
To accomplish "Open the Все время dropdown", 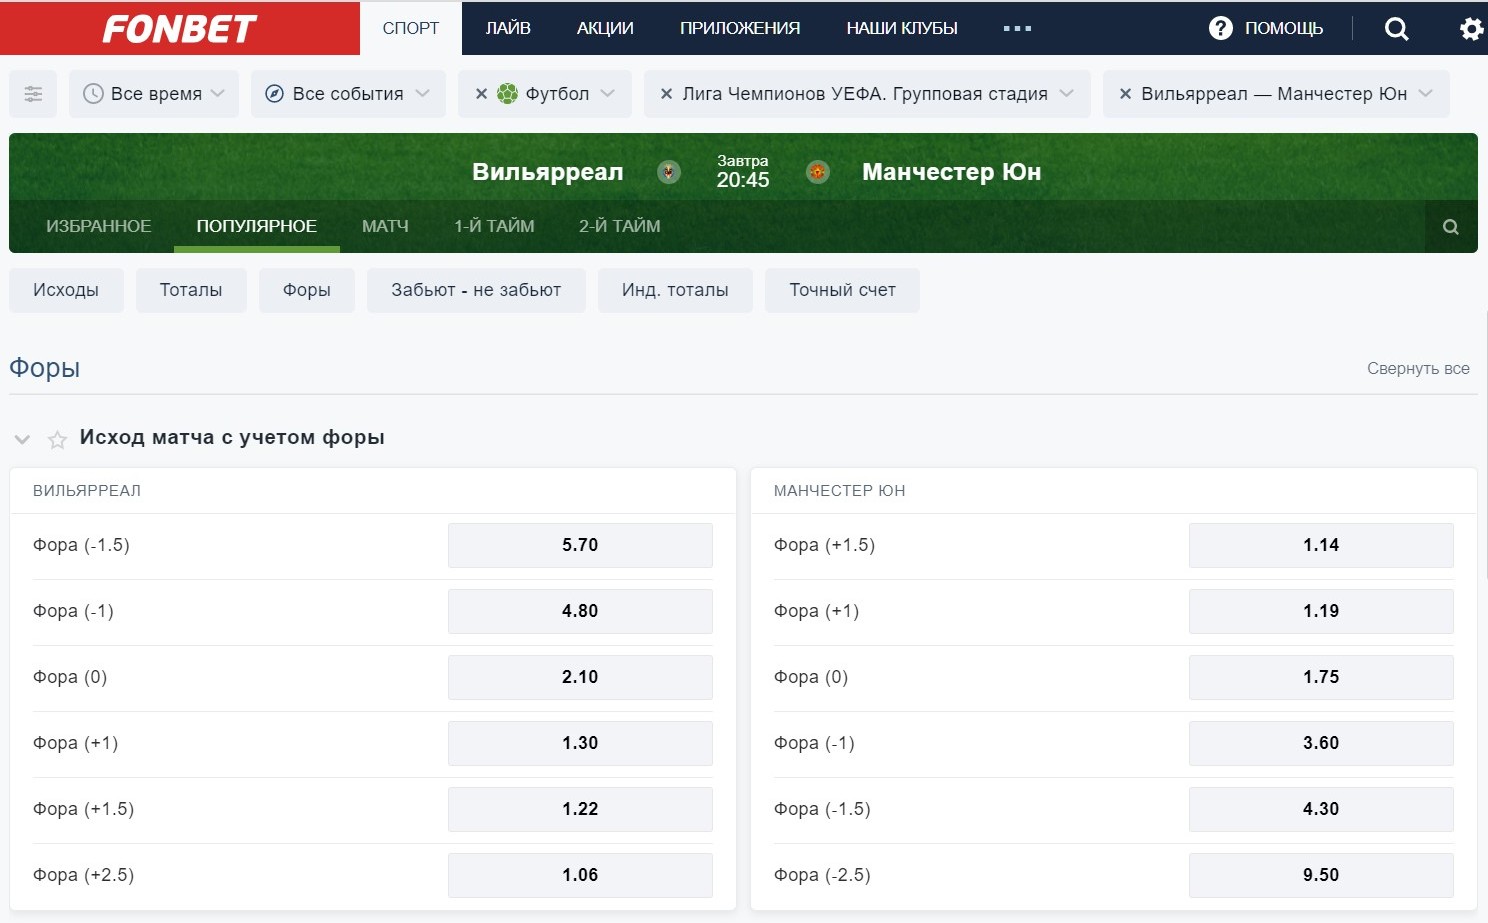I will tap(154, 94).
